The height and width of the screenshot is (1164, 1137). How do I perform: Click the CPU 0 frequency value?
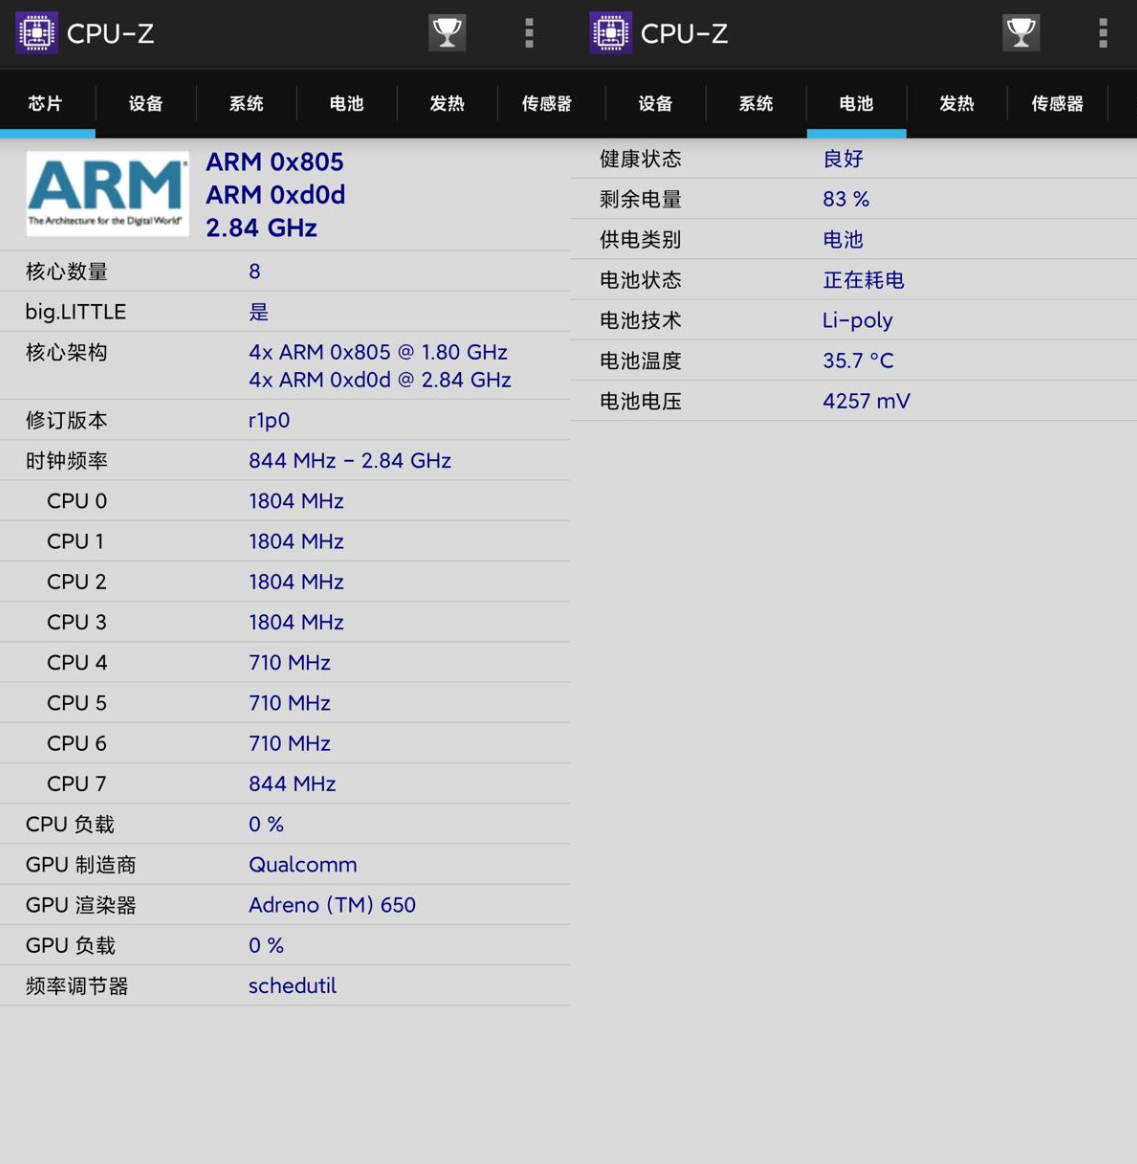tap(296, 501)
